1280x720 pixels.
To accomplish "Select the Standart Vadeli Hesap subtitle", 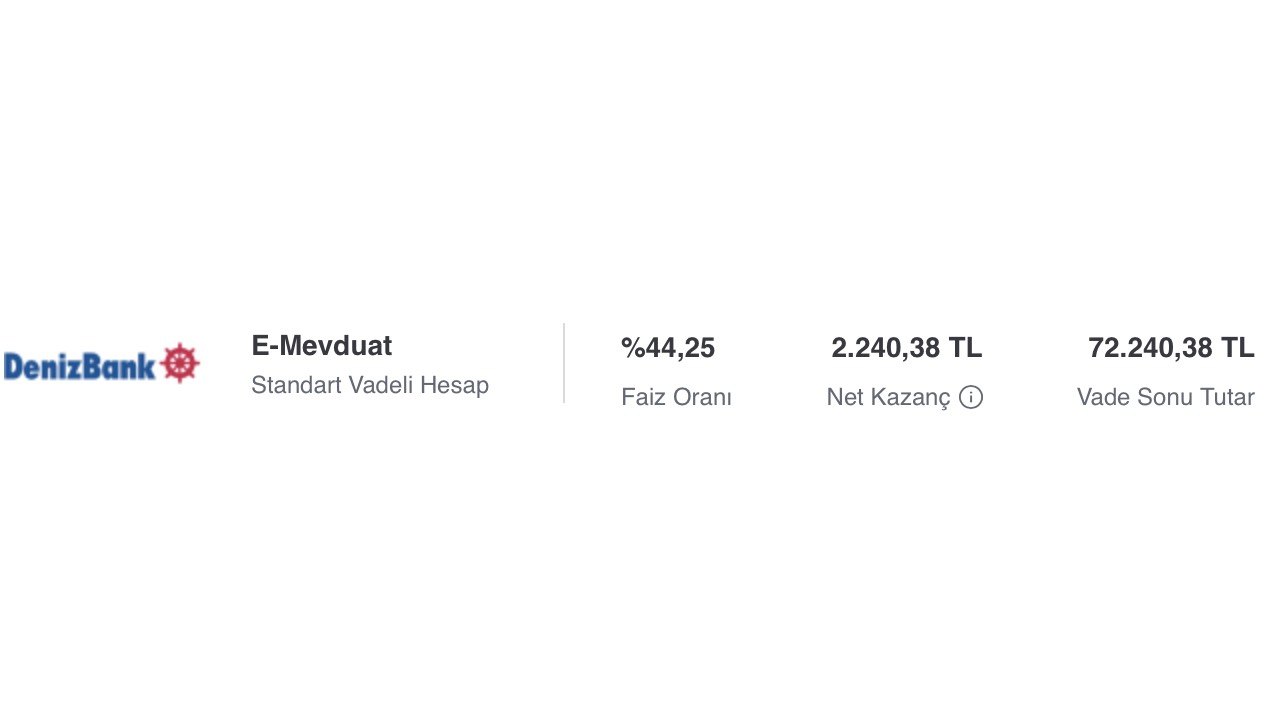I will coord(369,385).
